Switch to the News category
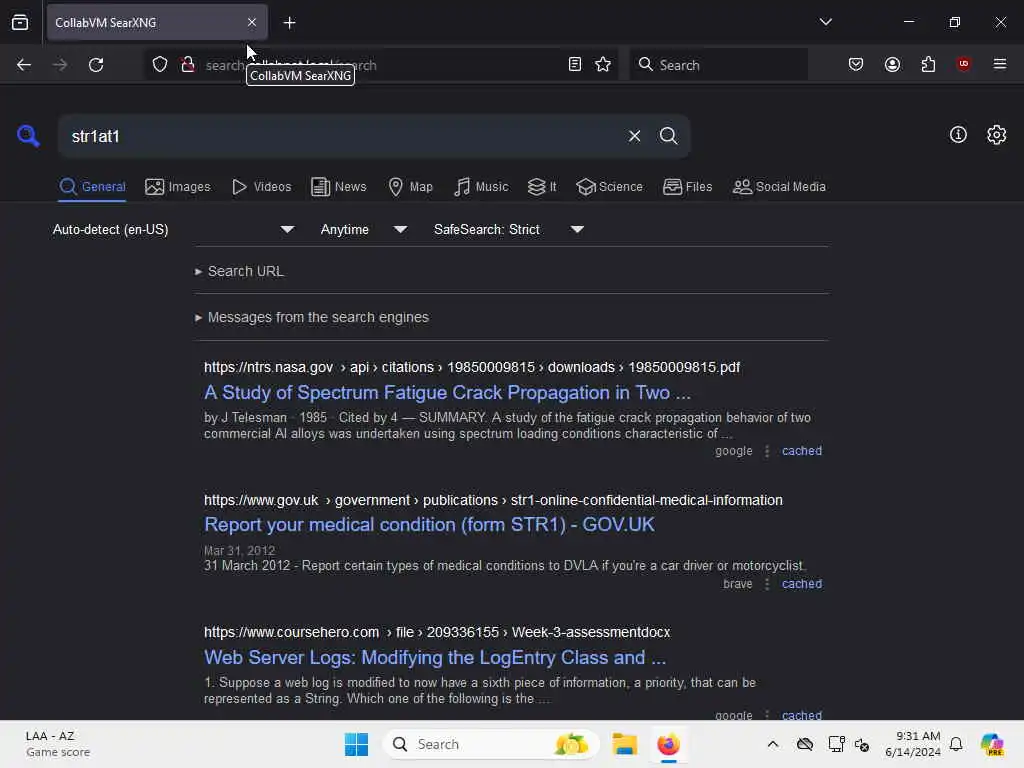This screenshot has width=1024, height=768. click(338, 187)
